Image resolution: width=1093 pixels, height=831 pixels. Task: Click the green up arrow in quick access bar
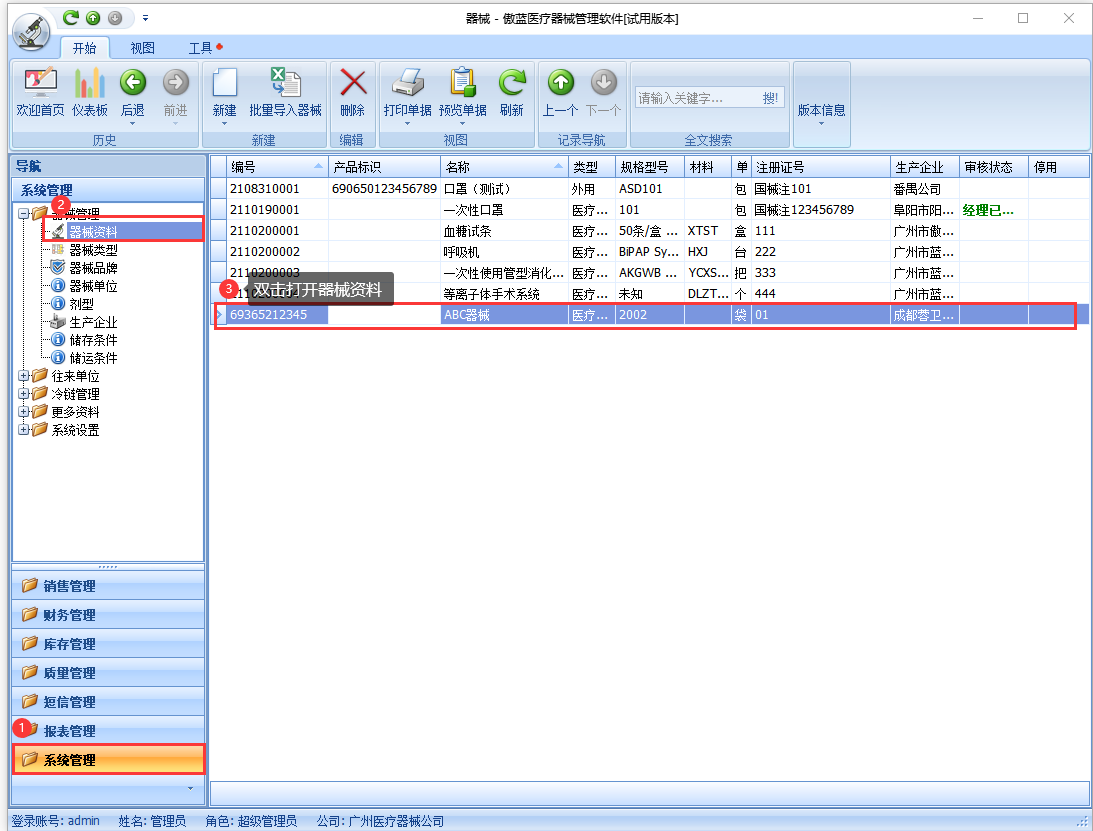(x=93, y=18)
